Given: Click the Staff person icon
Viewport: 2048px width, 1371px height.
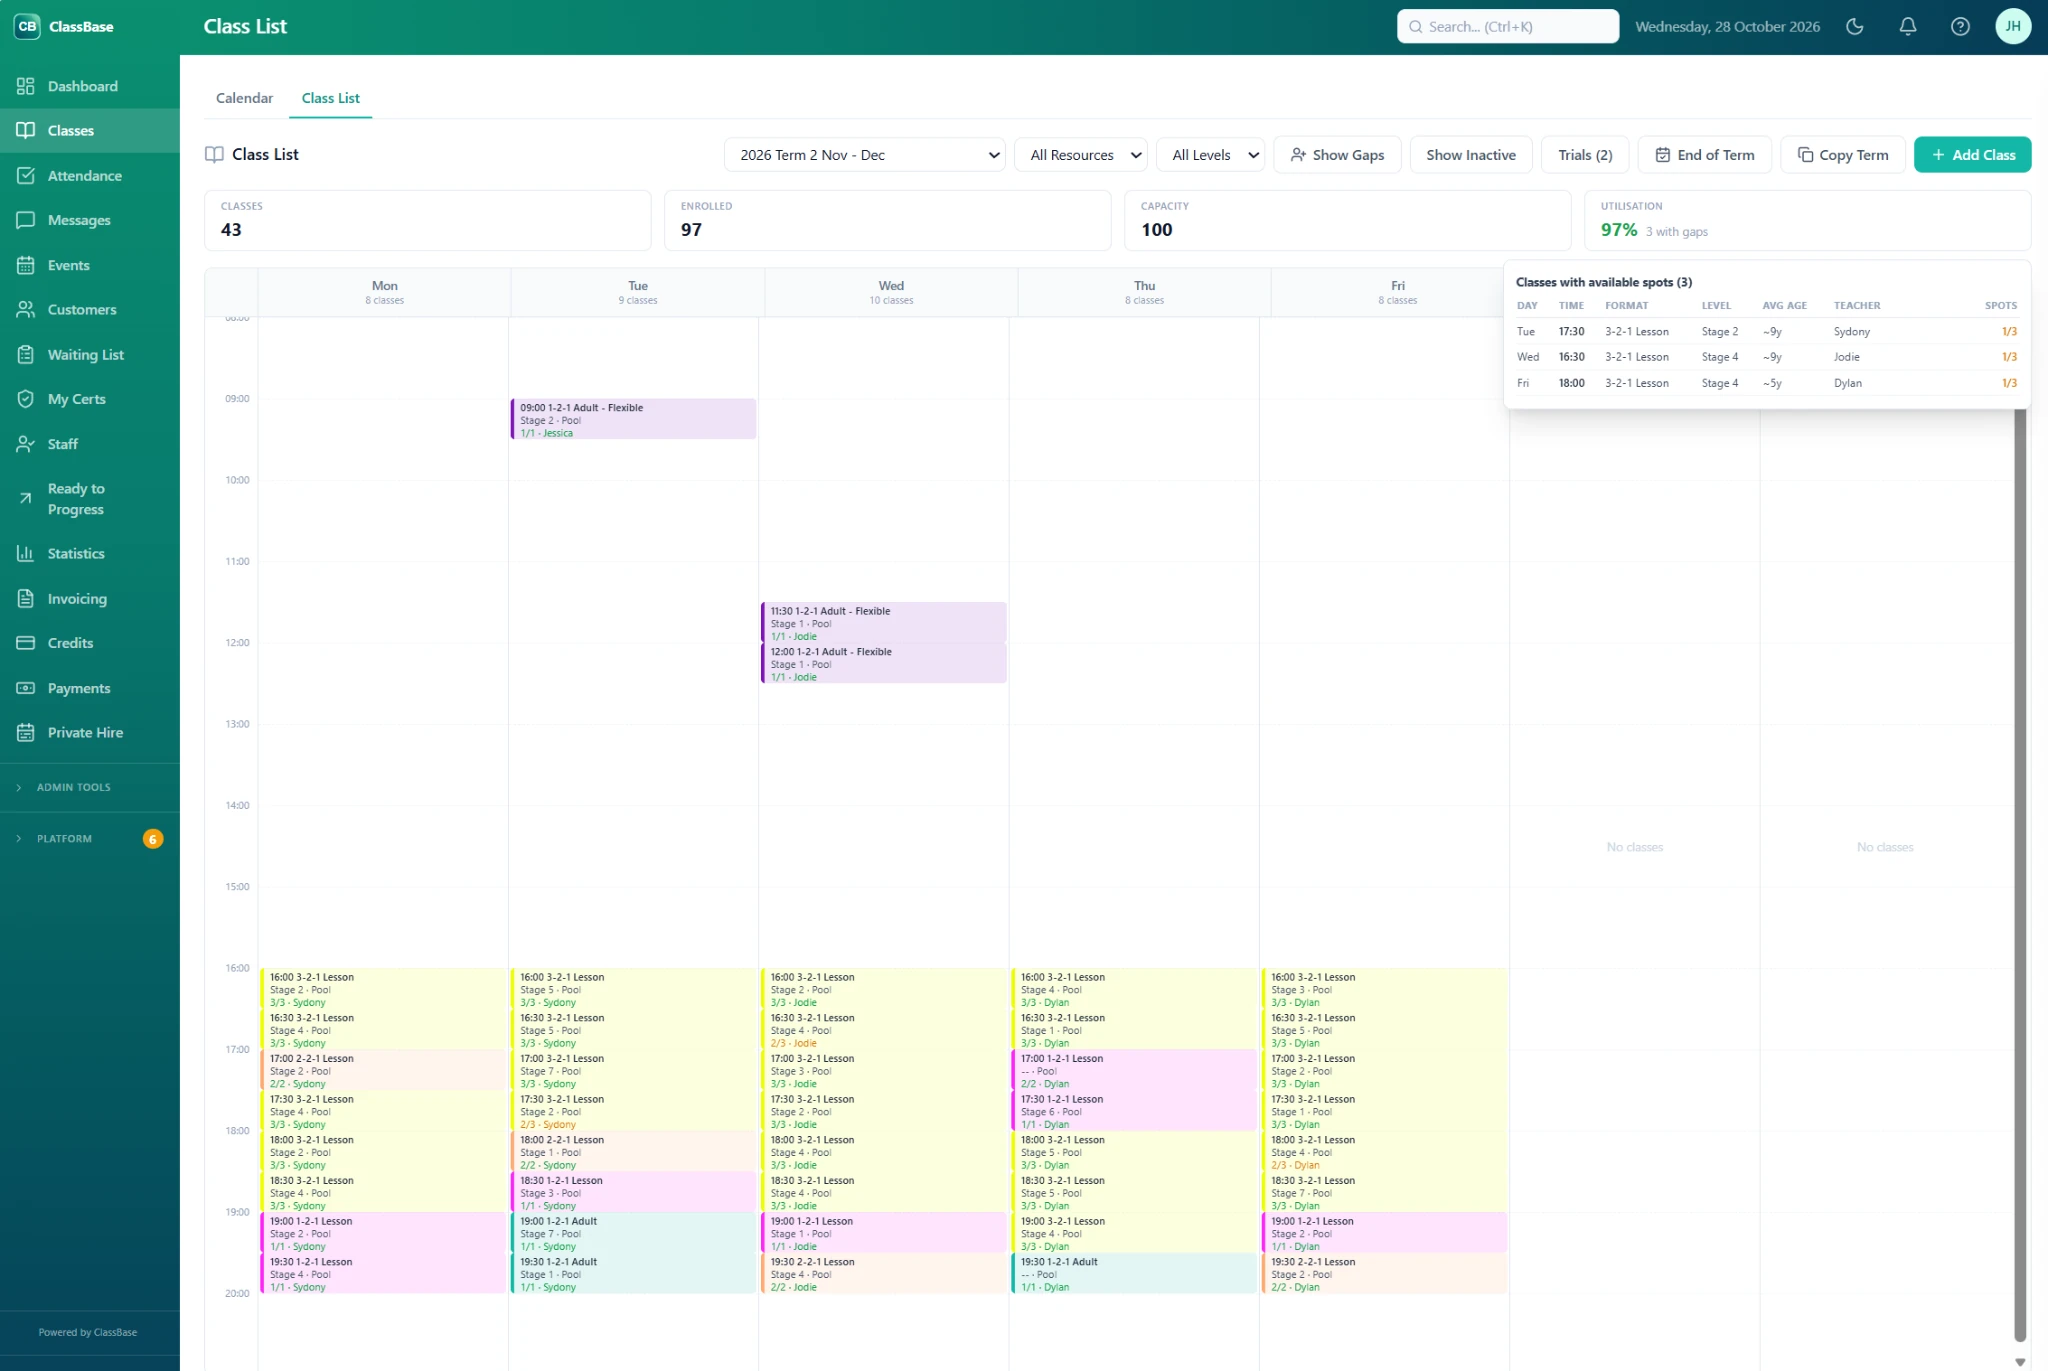Looking at the screenshot, I should [26, 444].
